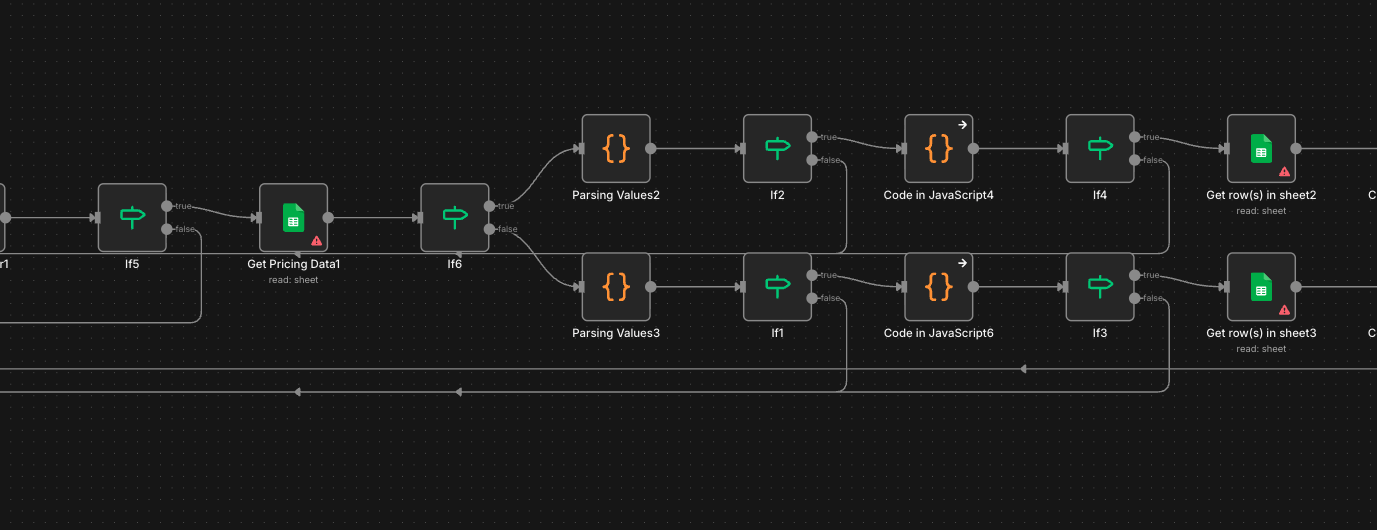
Task: Click "read: sheet" subtitle under Get Pricing Data1
Action: pyautogui.click(x=293, y=280)
